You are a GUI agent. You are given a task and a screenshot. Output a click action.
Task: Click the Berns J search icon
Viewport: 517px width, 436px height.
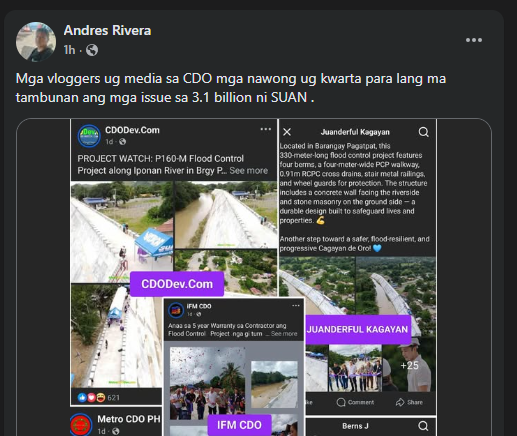pyautogui.click(x=423, y=426)
